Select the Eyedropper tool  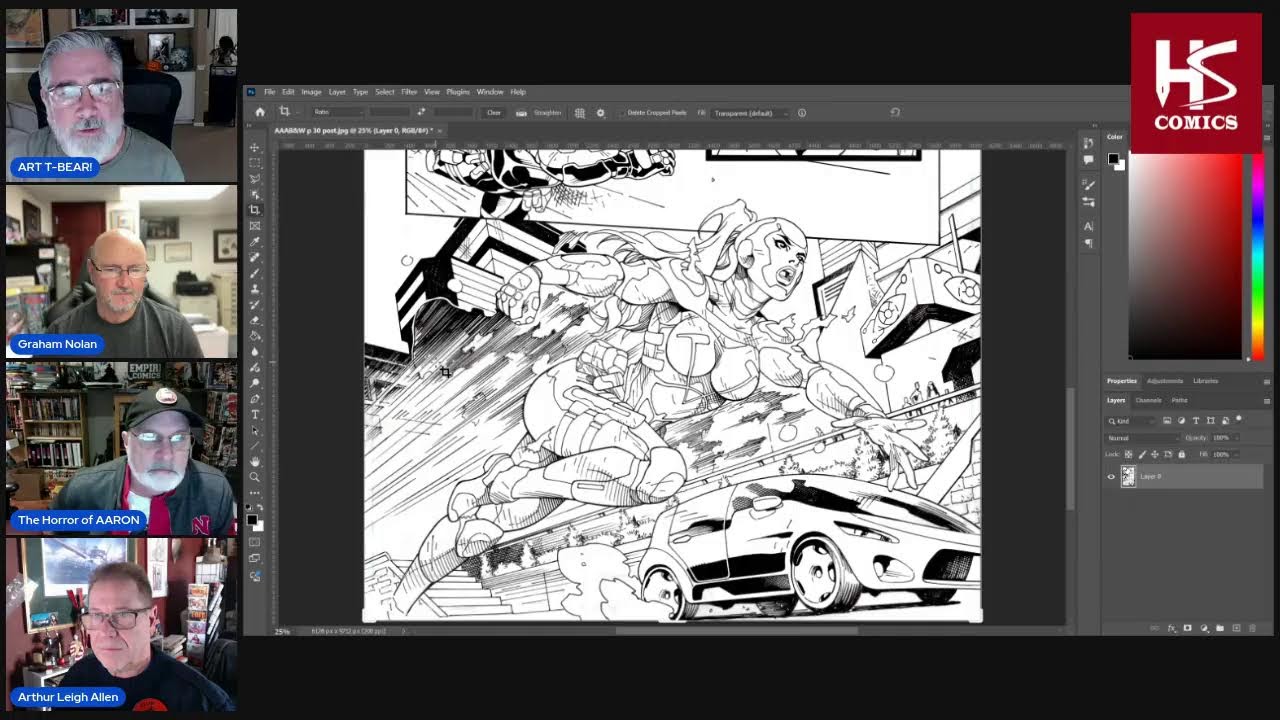pos(255,241)
